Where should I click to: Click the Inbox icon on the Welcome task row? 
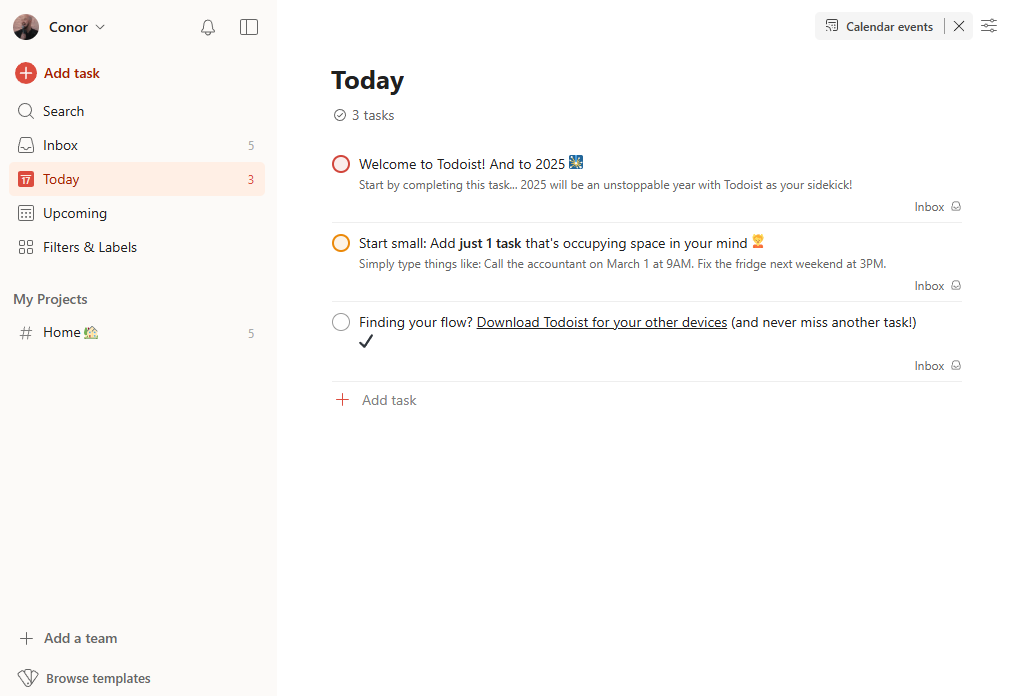(x=956, y=206)
